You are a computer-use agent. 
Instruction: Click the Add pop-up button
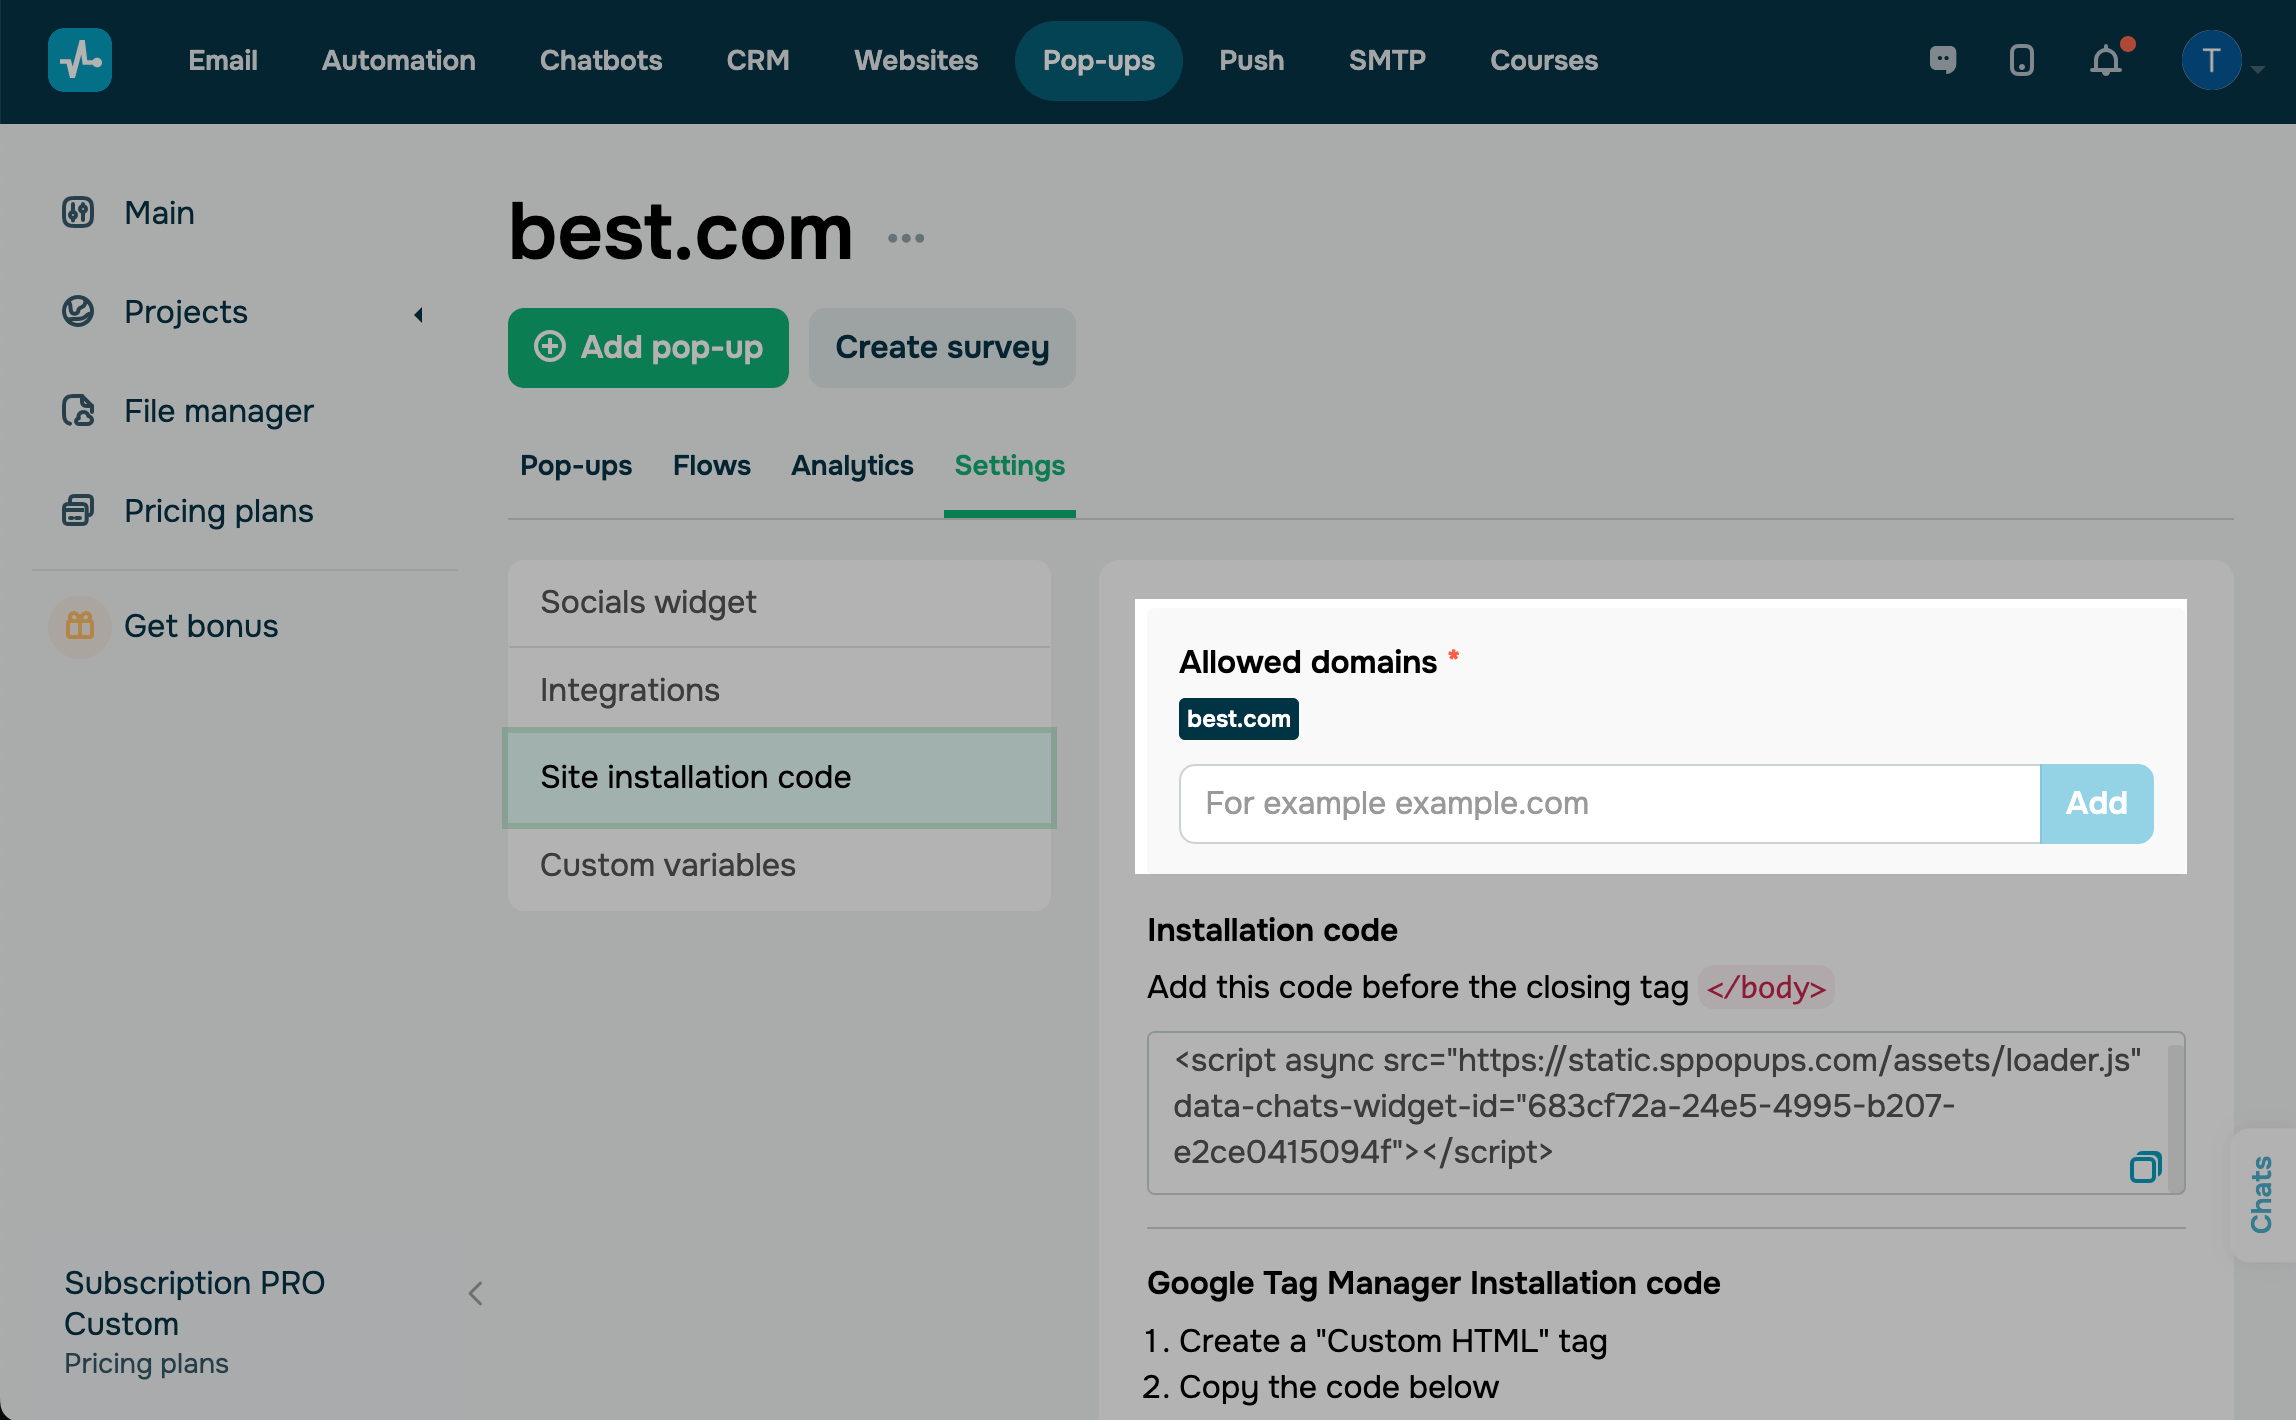(648, 347)
